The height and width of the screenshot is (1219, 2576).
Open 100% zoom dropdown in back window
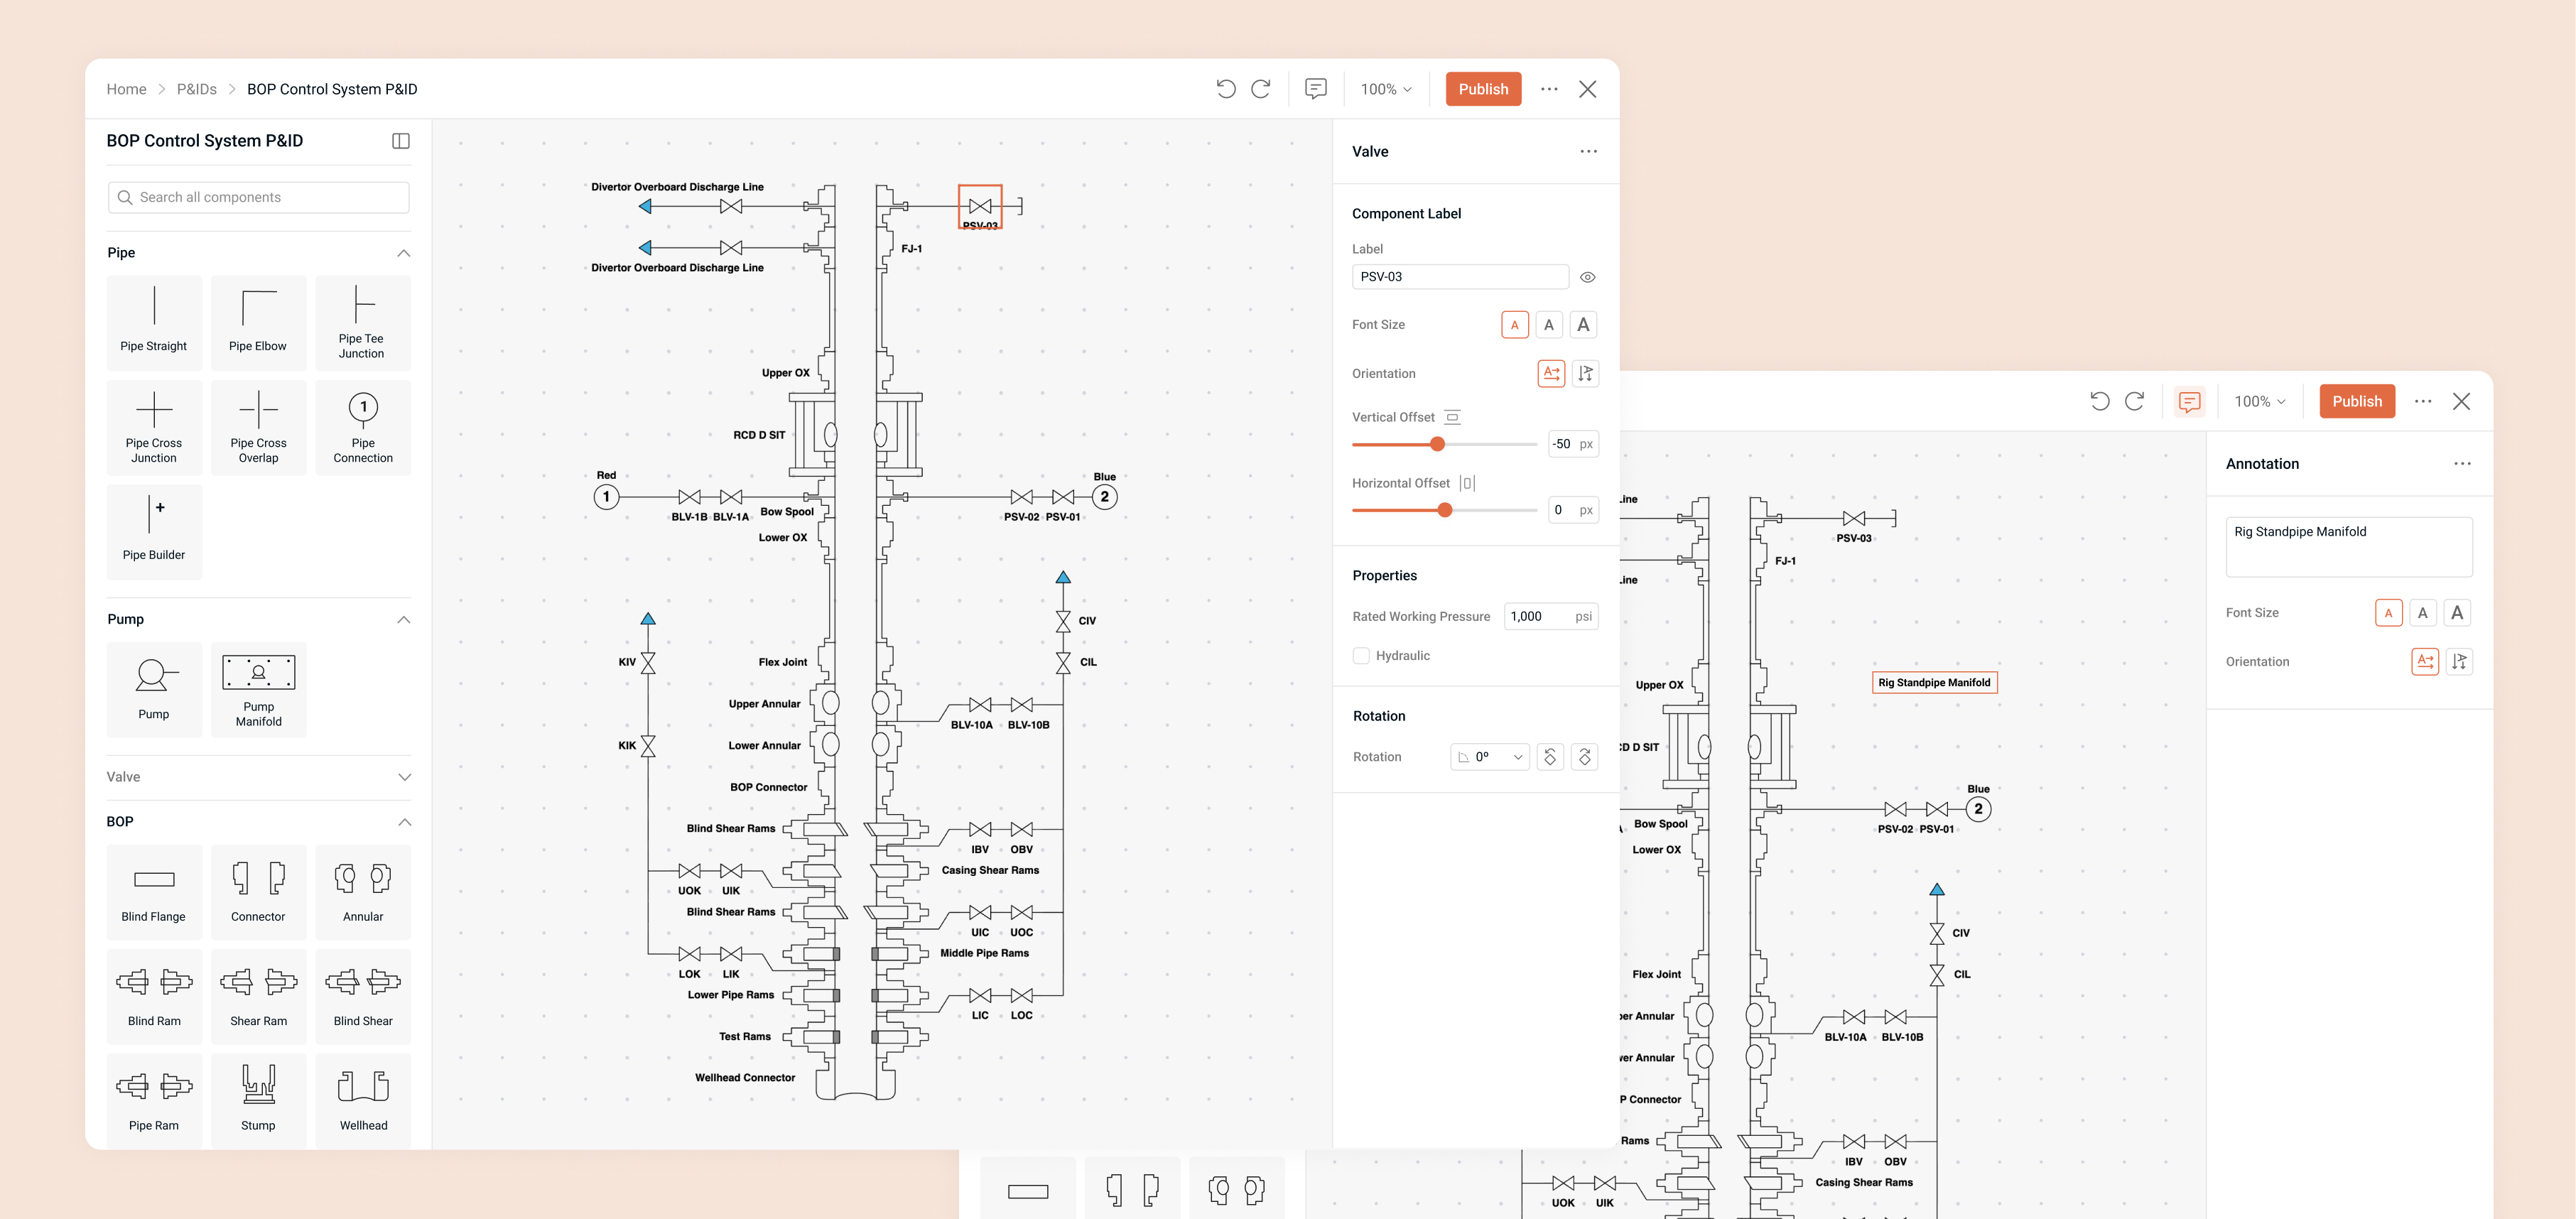(2260, 401)
